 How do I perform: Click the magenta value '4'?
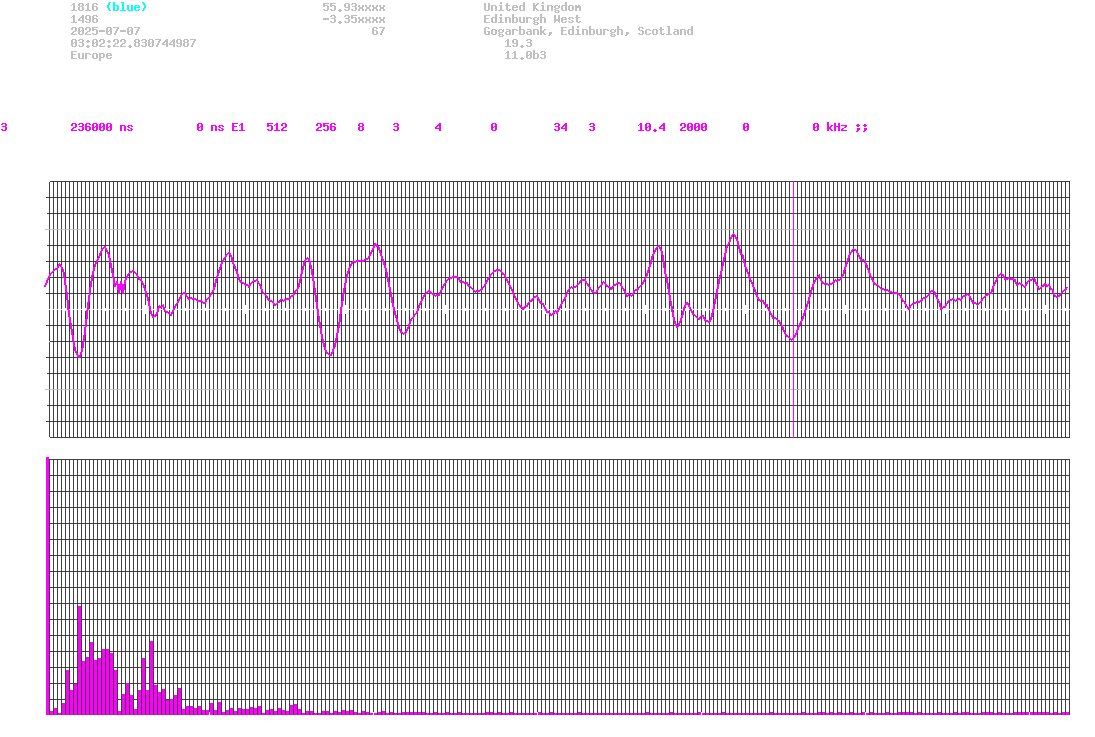438,127
